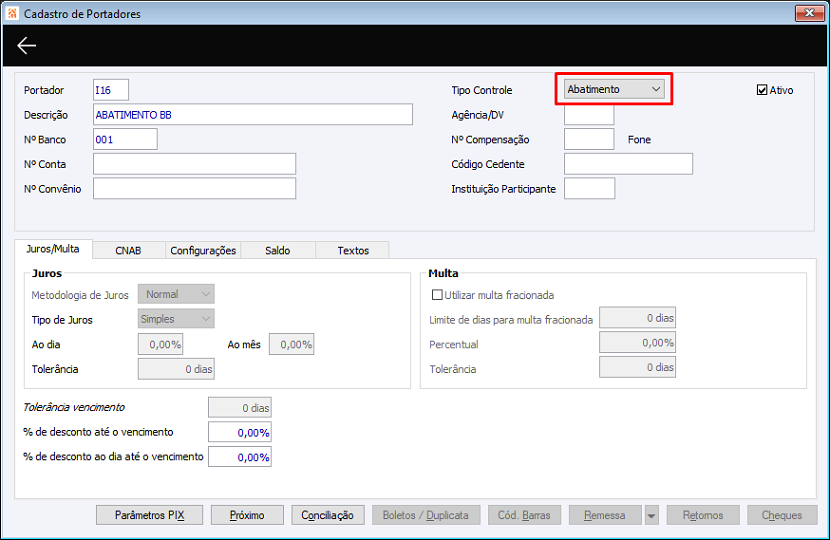Go back using the arrow icon
Screen dimensions: 830x540
(x=26, y=46)
